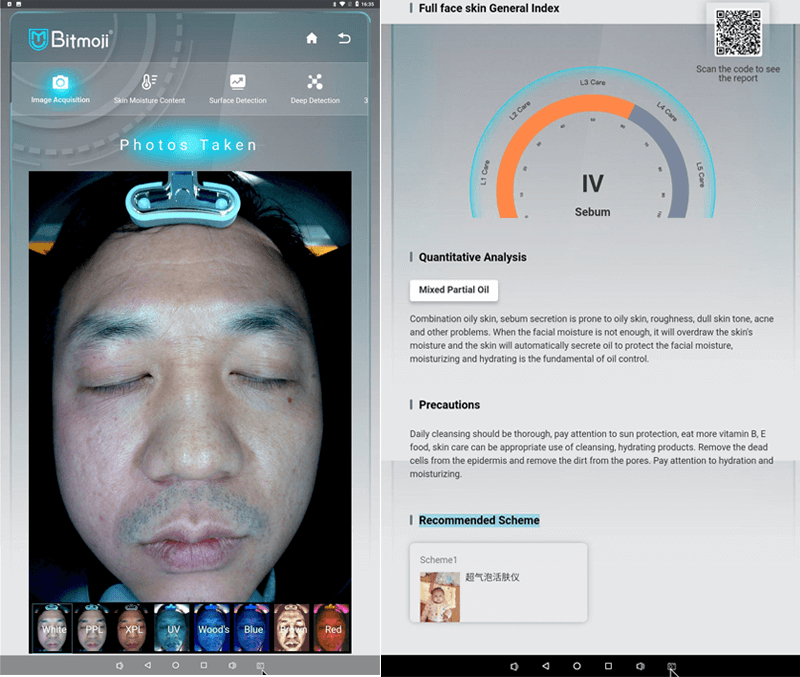Click the Mixed Partial Oil button
This screenshot has width=800, height=677.
(x=453, y=290)
